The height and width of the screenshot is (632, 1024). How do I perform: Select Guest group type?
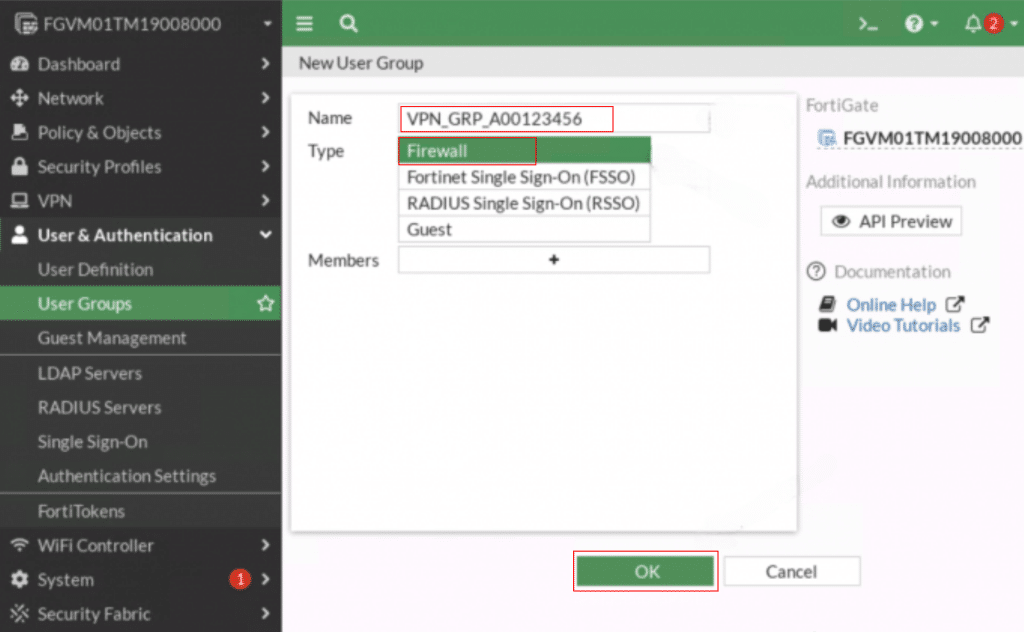(x=524, y=229)
